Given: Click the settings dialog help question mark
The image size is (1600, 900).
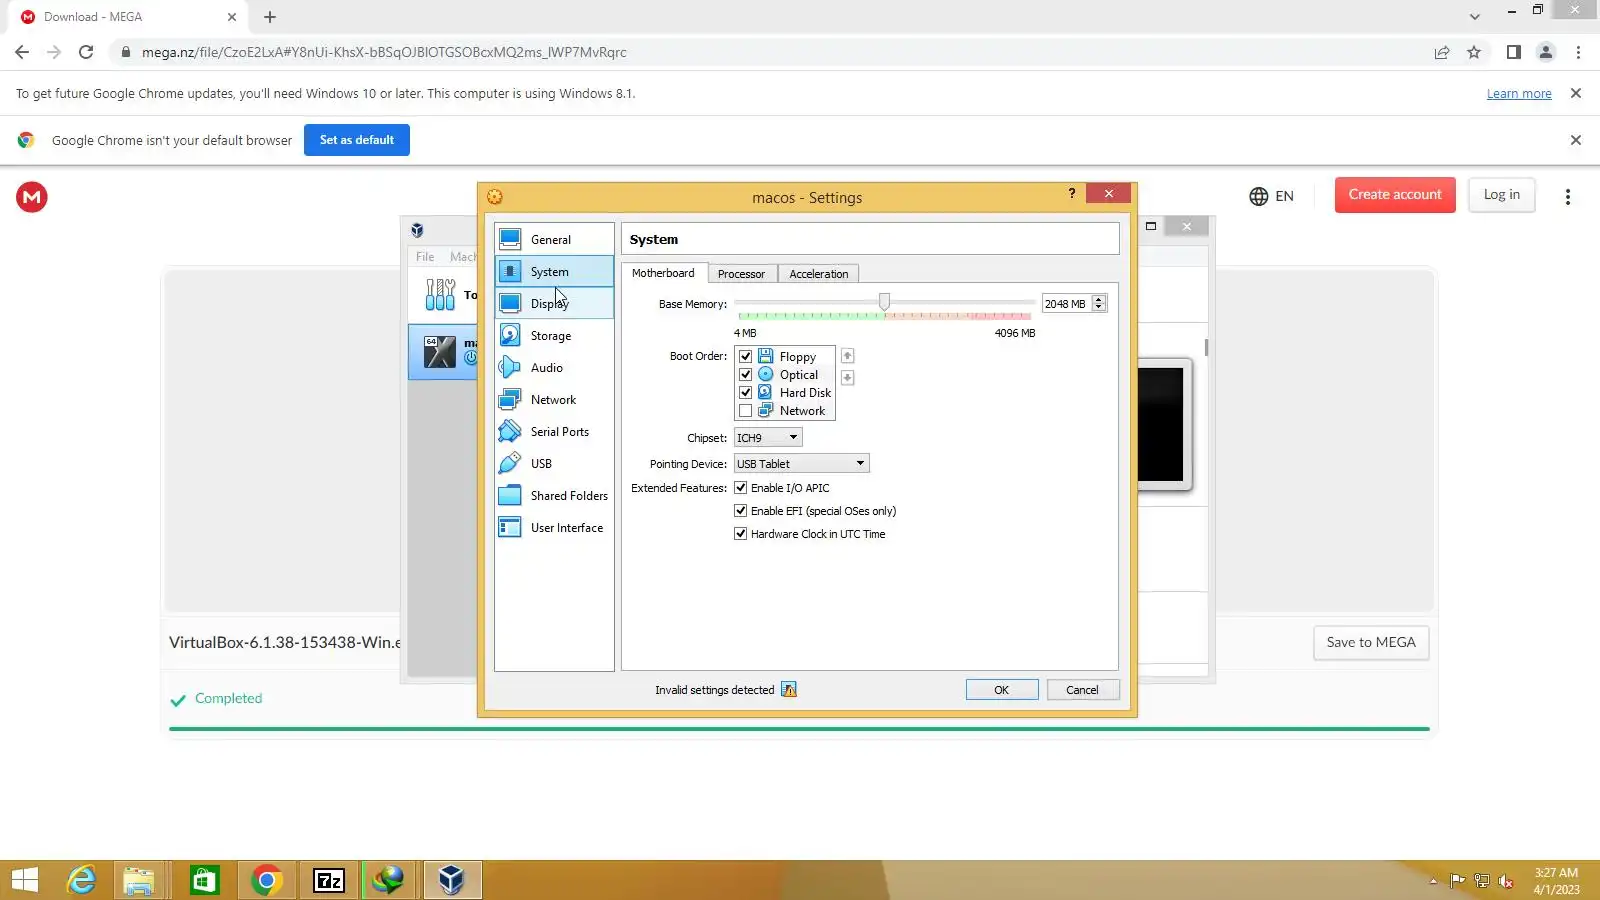Looking at the screenshot, I should pyautogui.click(x=1072, y=193).
